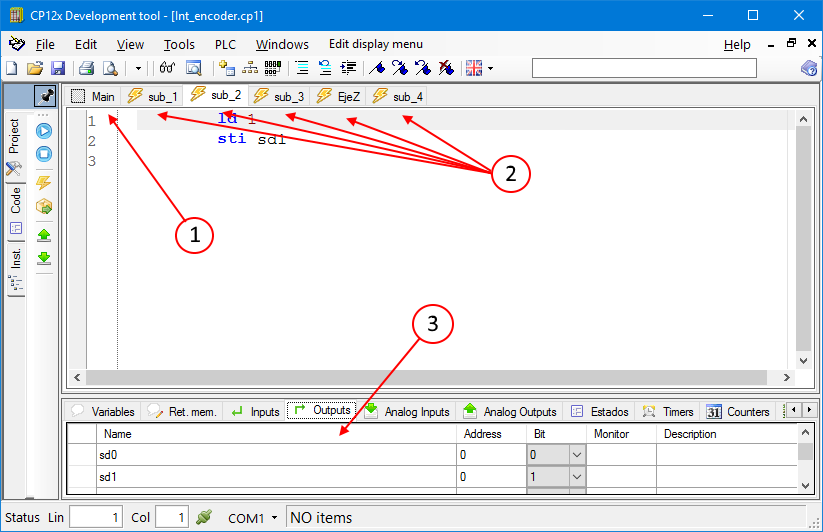Click the printer icon

(x=86, y=68)
